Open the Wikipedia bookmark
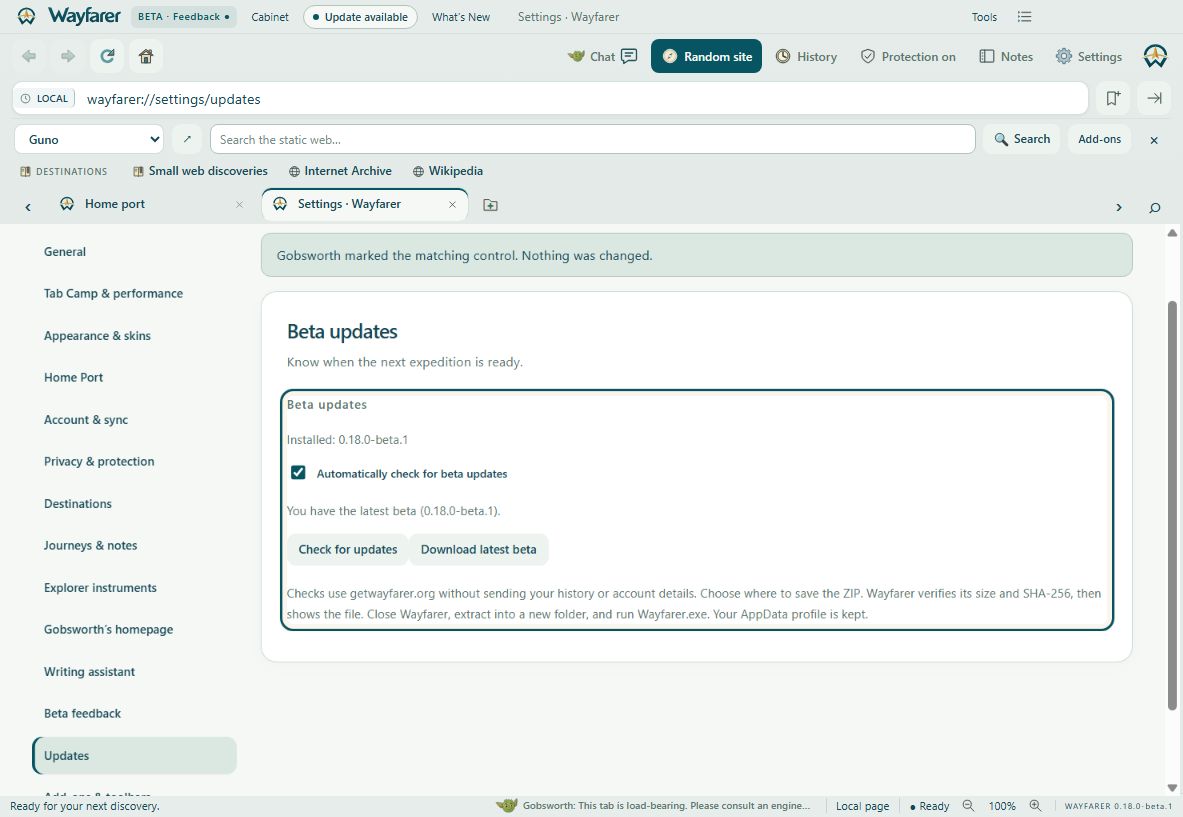 coord(448,171)
